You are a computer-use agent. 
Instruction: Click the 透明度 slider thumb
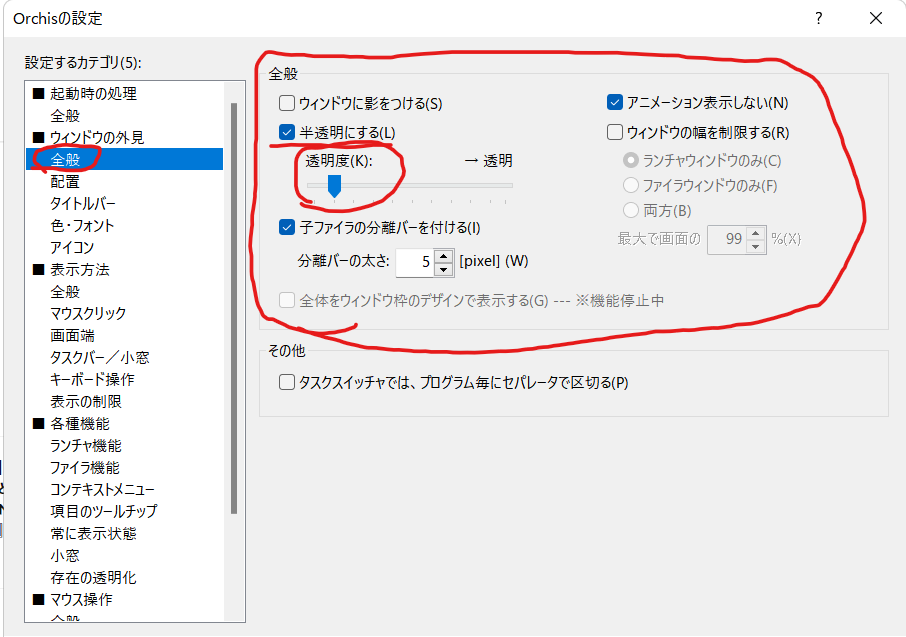[335, 186]
